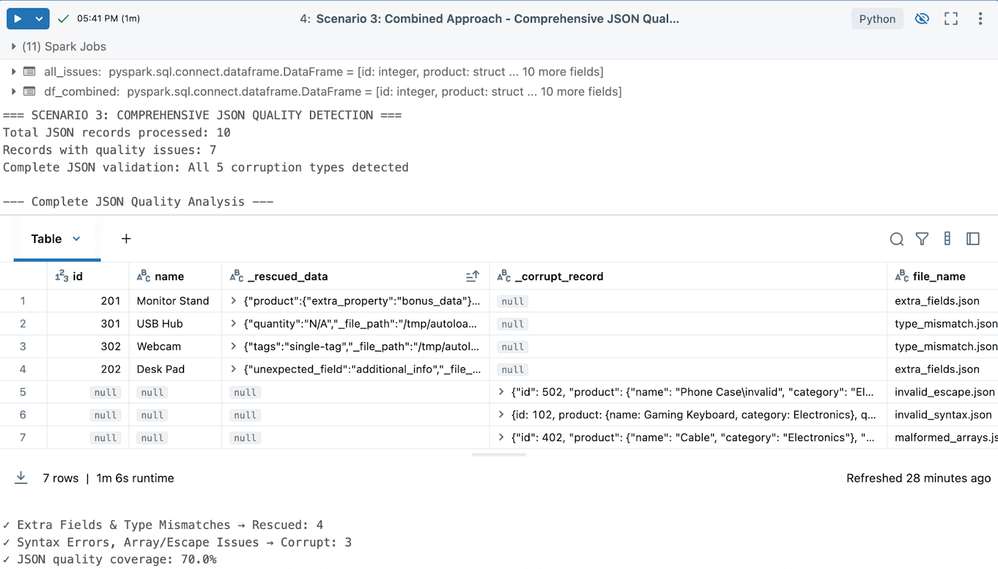
Task: Select the Desk Pad name cell
Action: [175, 370]
